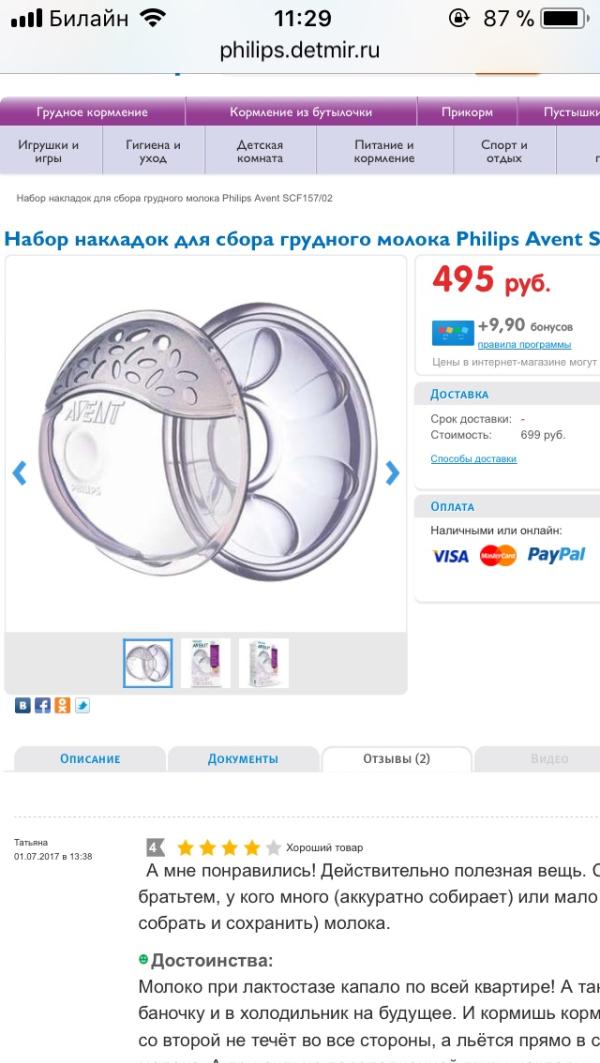600x1063 pixels.
Task: Share the product on Twitter
Action: (82, 706)
